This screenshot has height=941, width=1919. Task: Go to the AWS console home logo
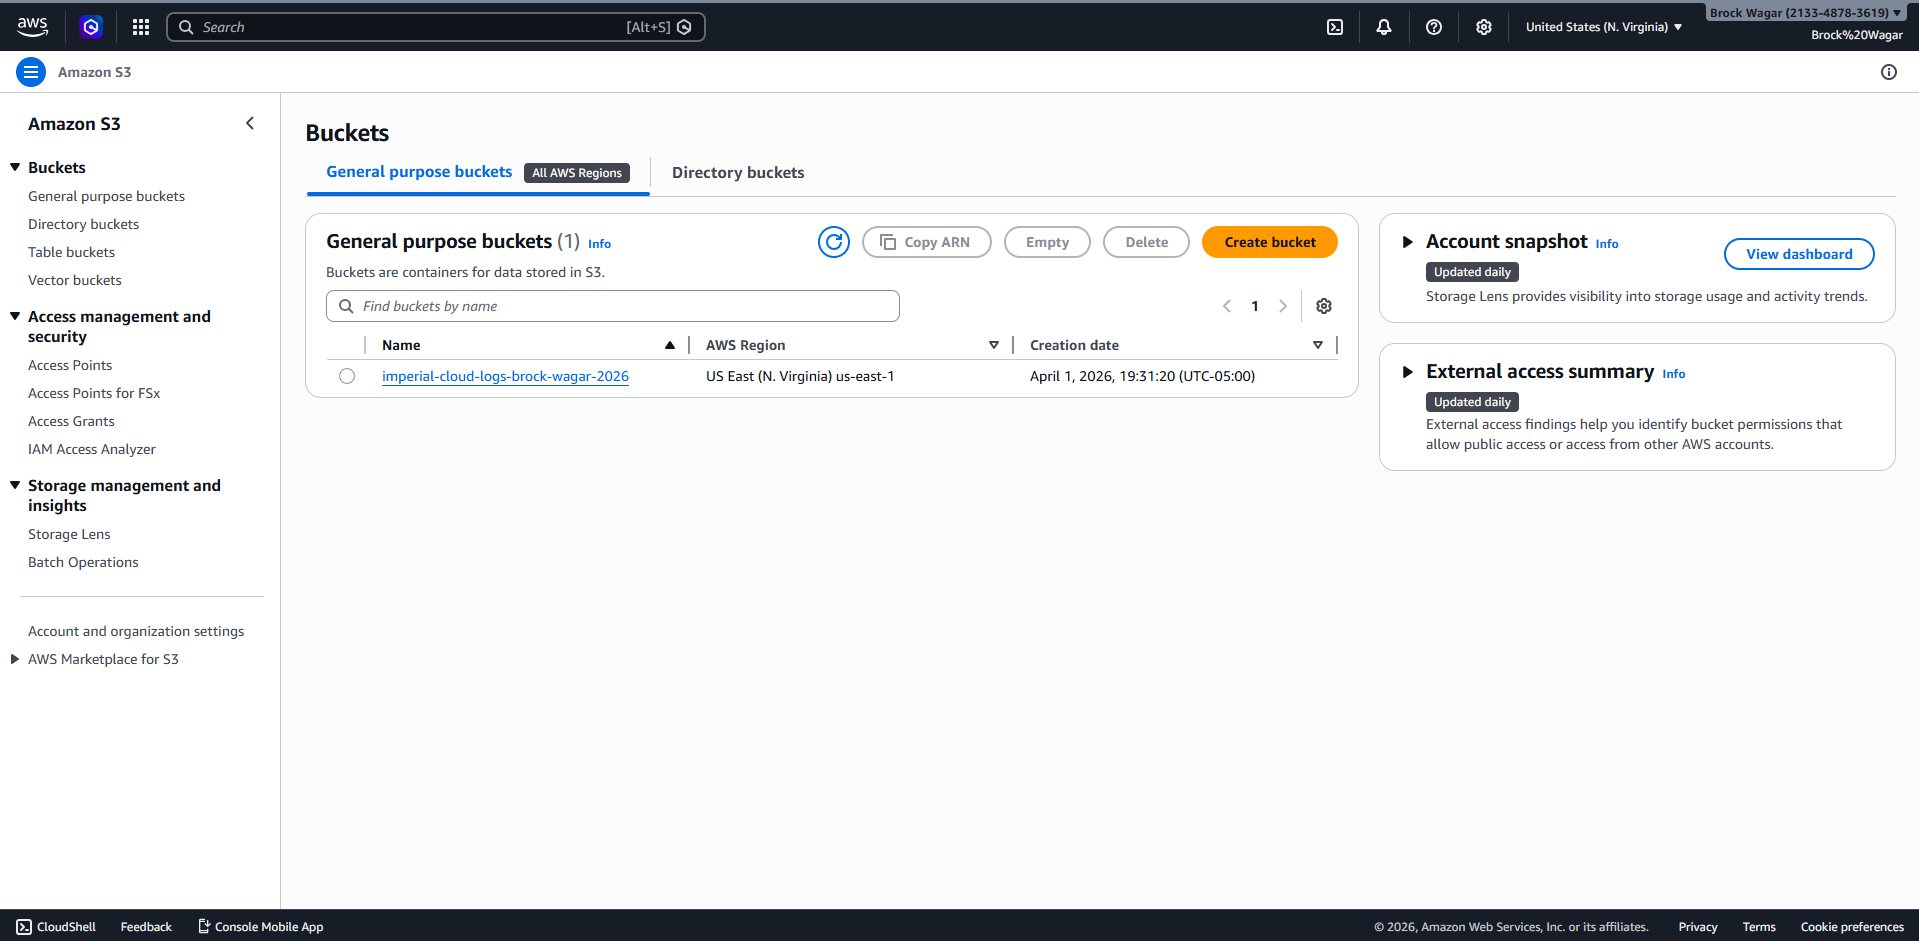tap(32, 27)
